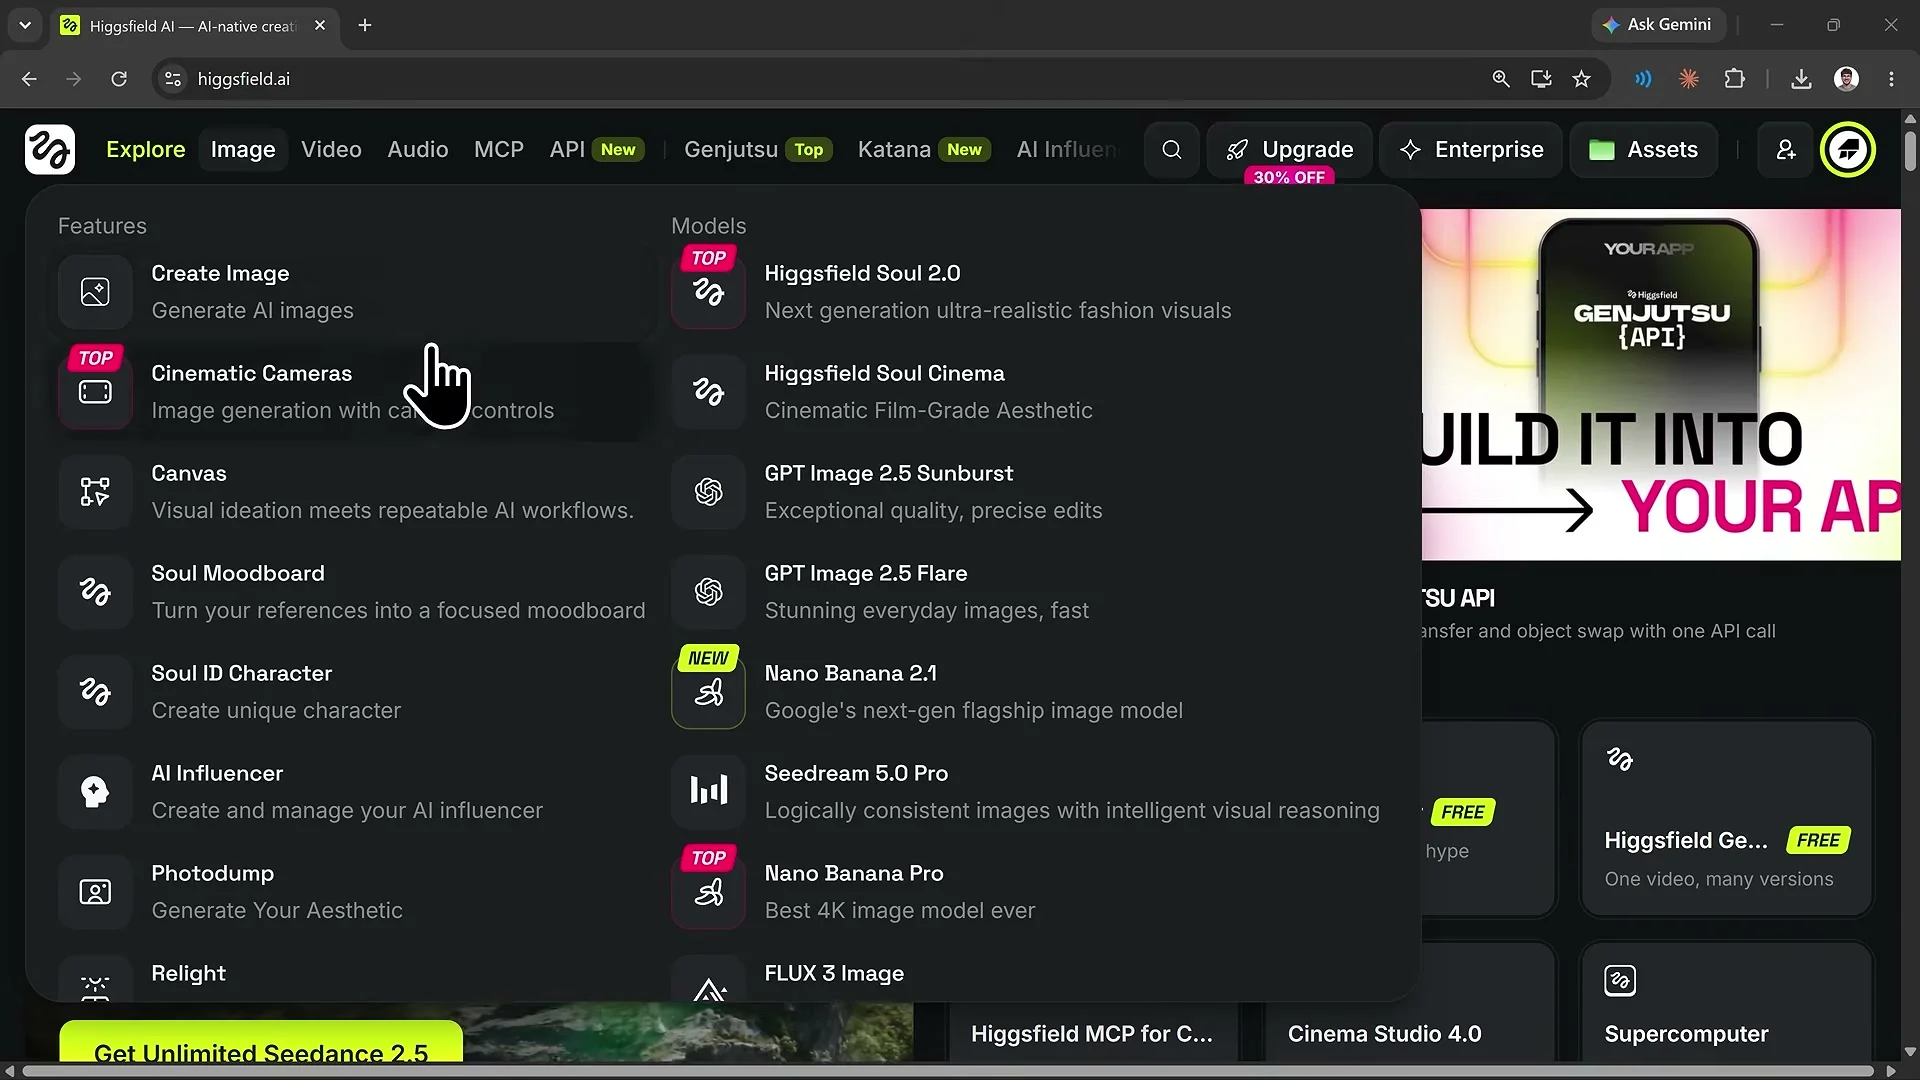Viewport: 1920px width, 1080px height.
Task: Choose the Seedream 5.0 Pro bars icon
Action: click(708, 792)
